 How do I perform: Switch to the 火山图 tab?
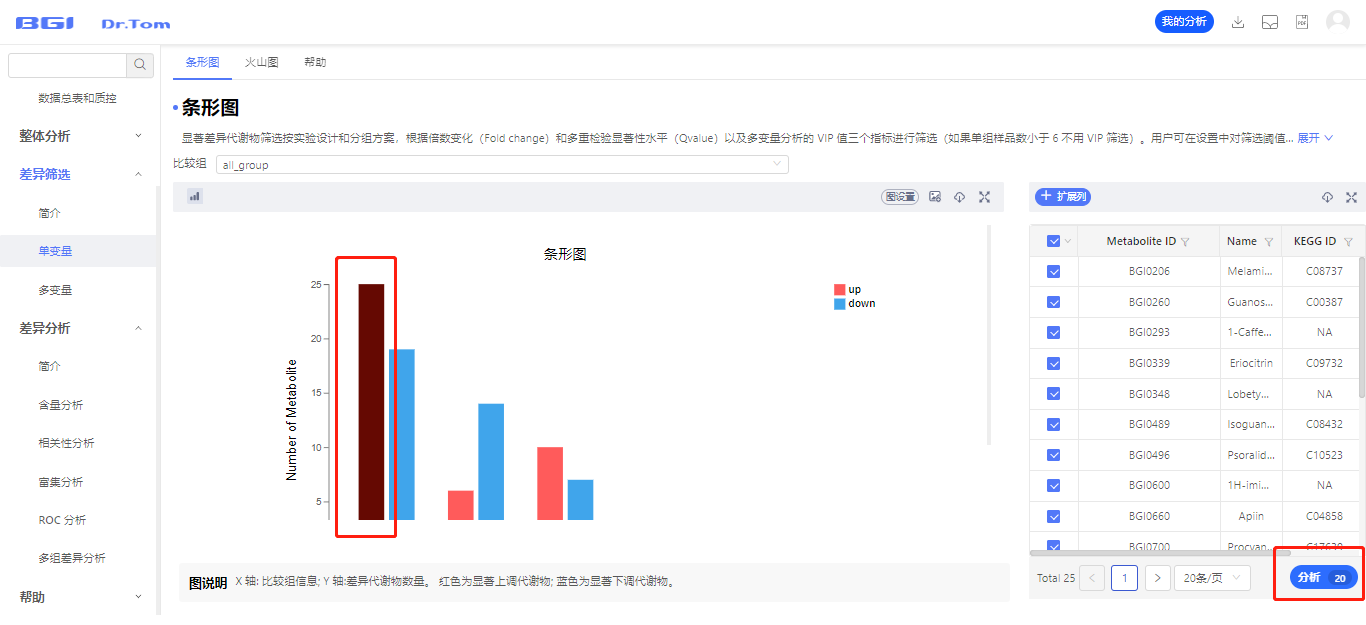261,62
